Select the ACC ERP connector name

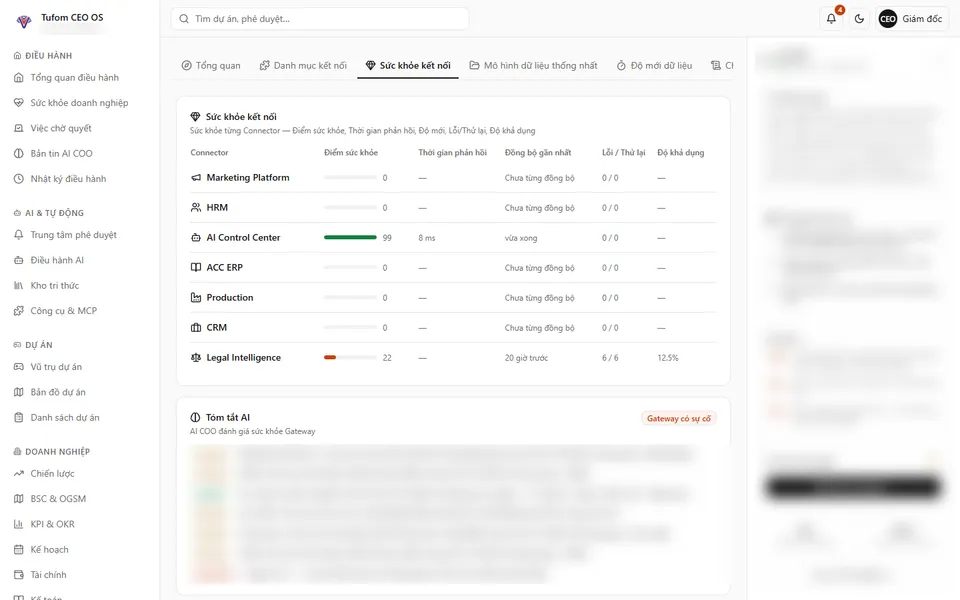point(225,268)
